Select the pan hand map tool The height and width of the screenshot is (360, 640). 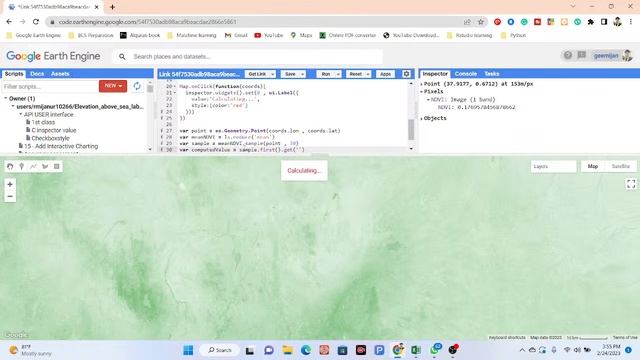click(10, 167)
